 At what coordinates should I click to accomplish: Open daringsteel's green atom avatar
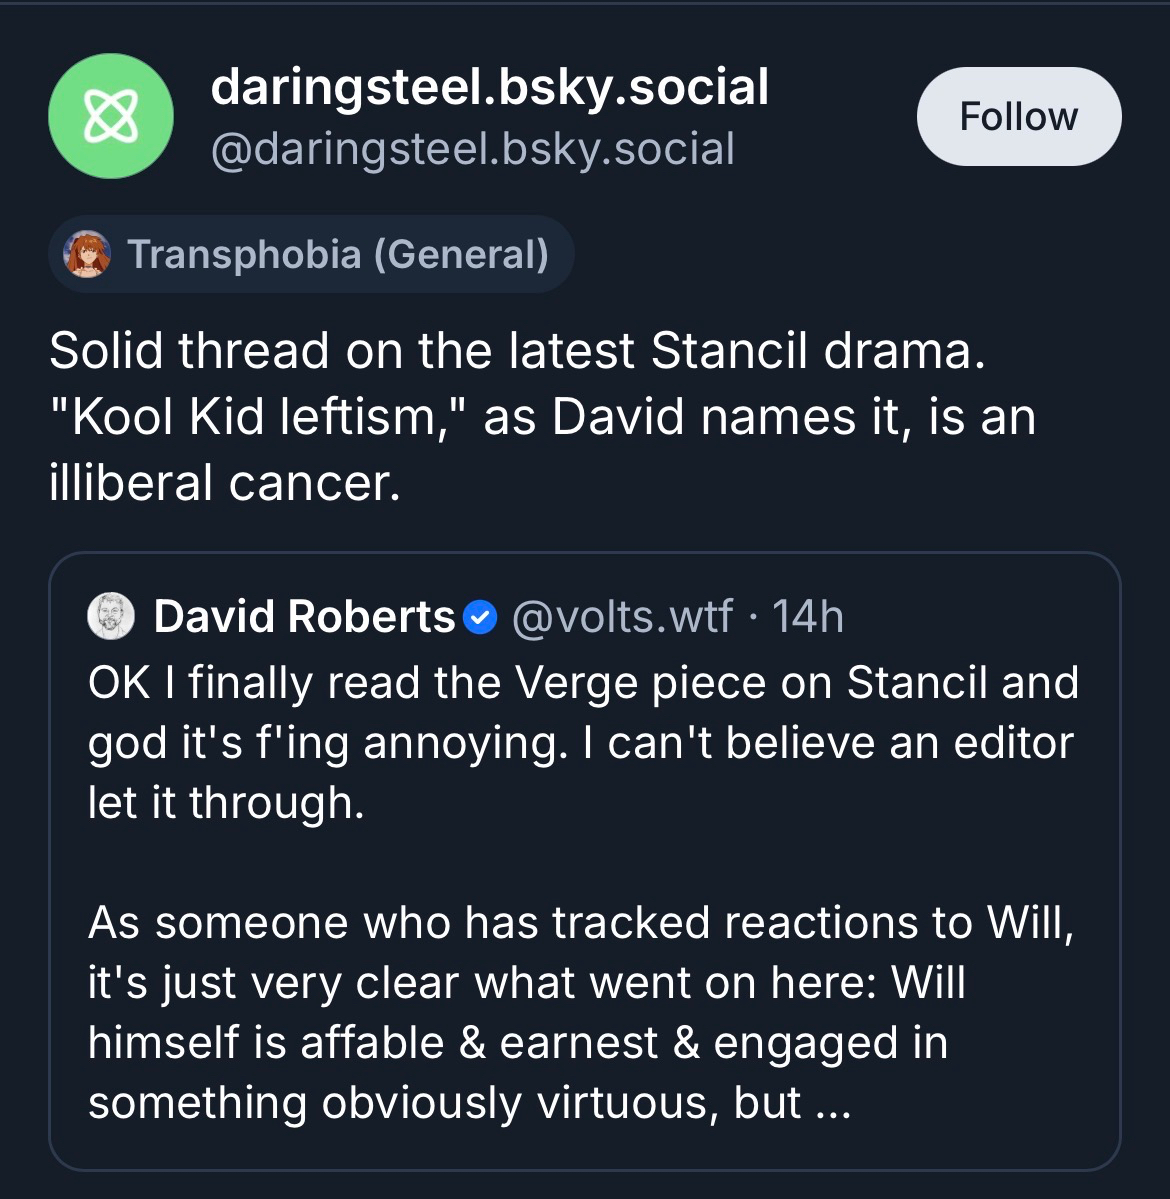point(111,116)
